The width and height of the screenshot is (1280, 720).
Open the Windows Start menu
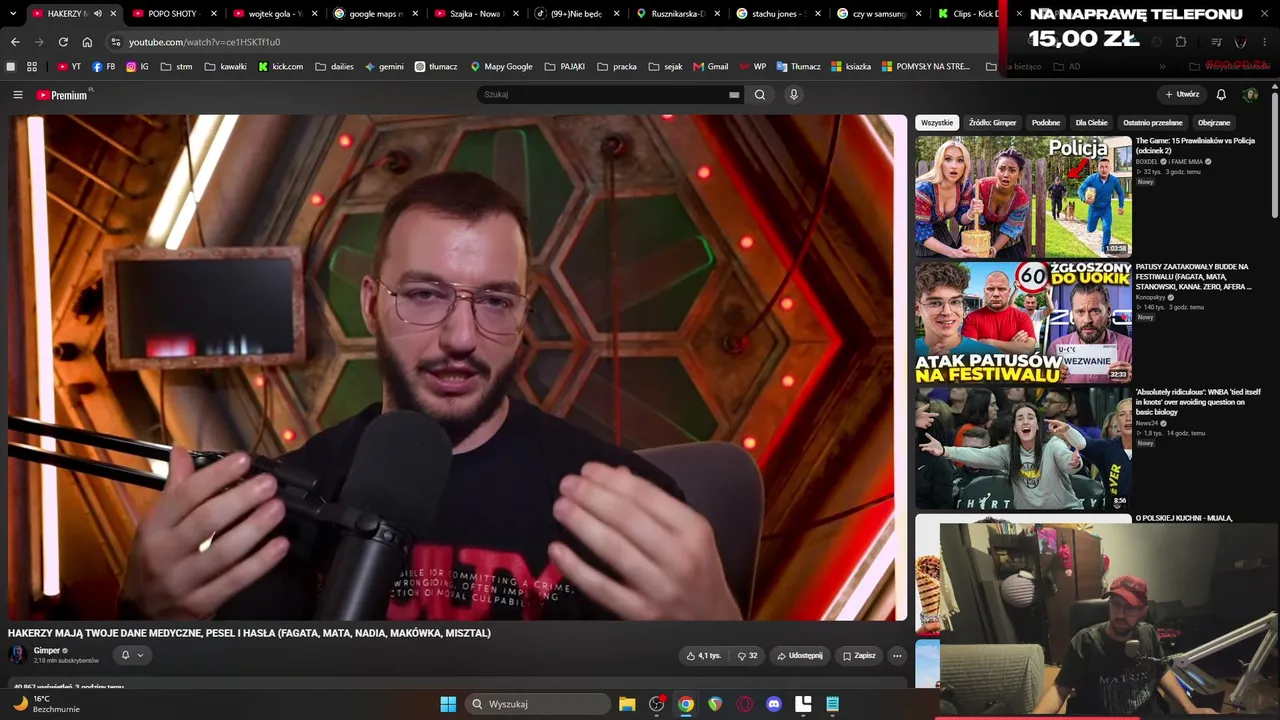click(448, 704)
